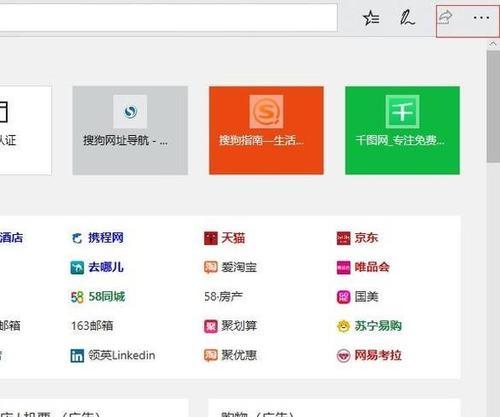
Task: Click the 唯品会 pink logo icon
Action: click(x=343, y=268)
